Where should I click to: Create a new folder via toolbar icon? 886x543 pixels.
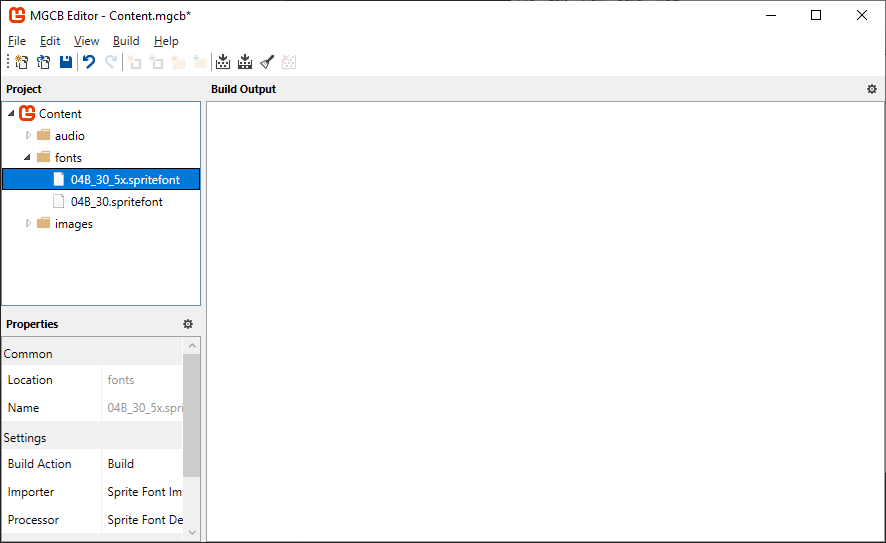coord(178,62)
